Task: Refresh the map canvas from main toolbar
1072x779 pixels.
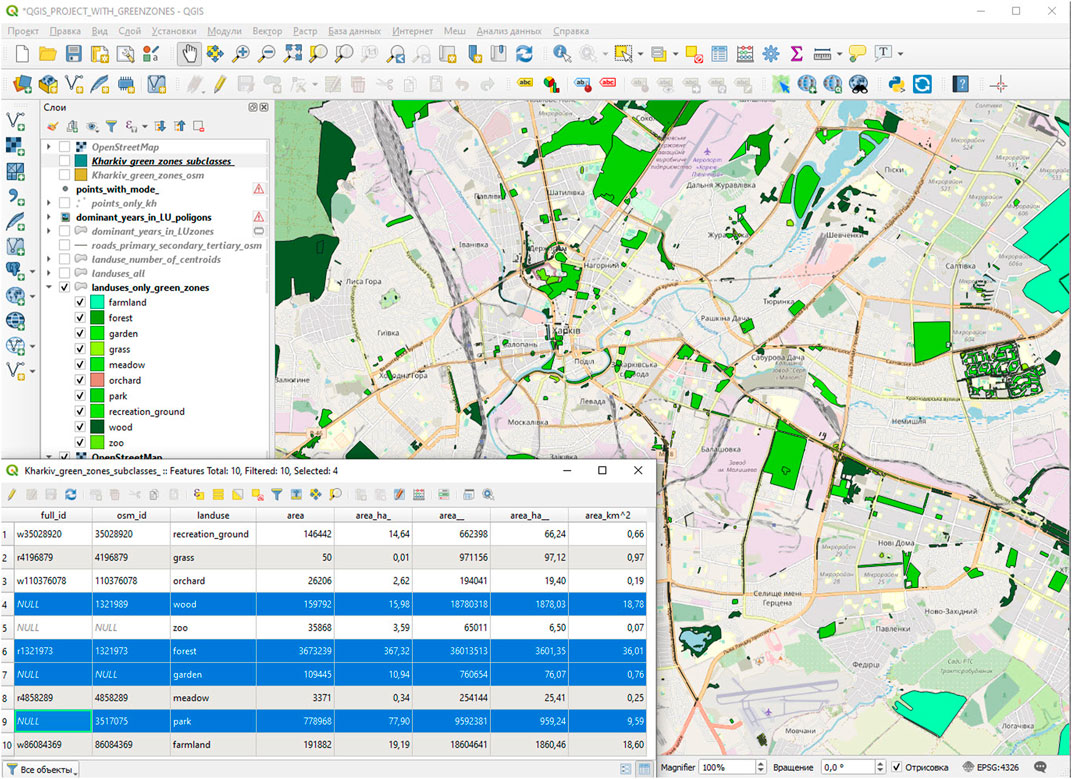Action: click(x=524, y=53)
